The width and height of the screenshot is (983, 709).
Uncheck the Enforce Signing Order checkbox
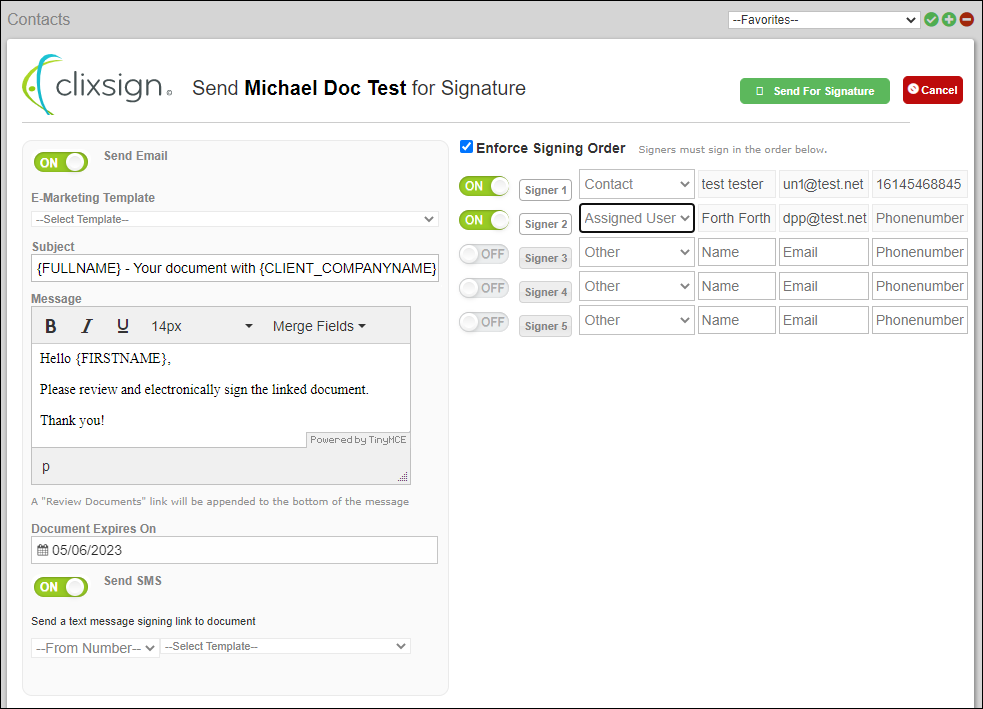[x=466, y=147]
